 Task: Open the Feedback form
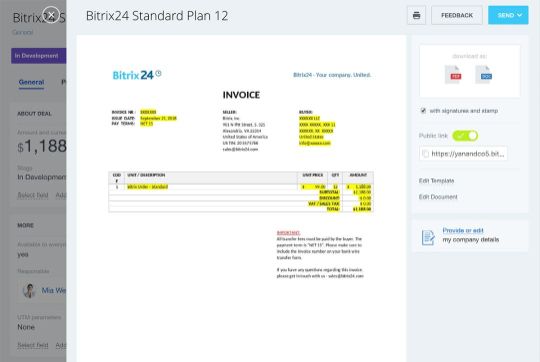(457, 15)
